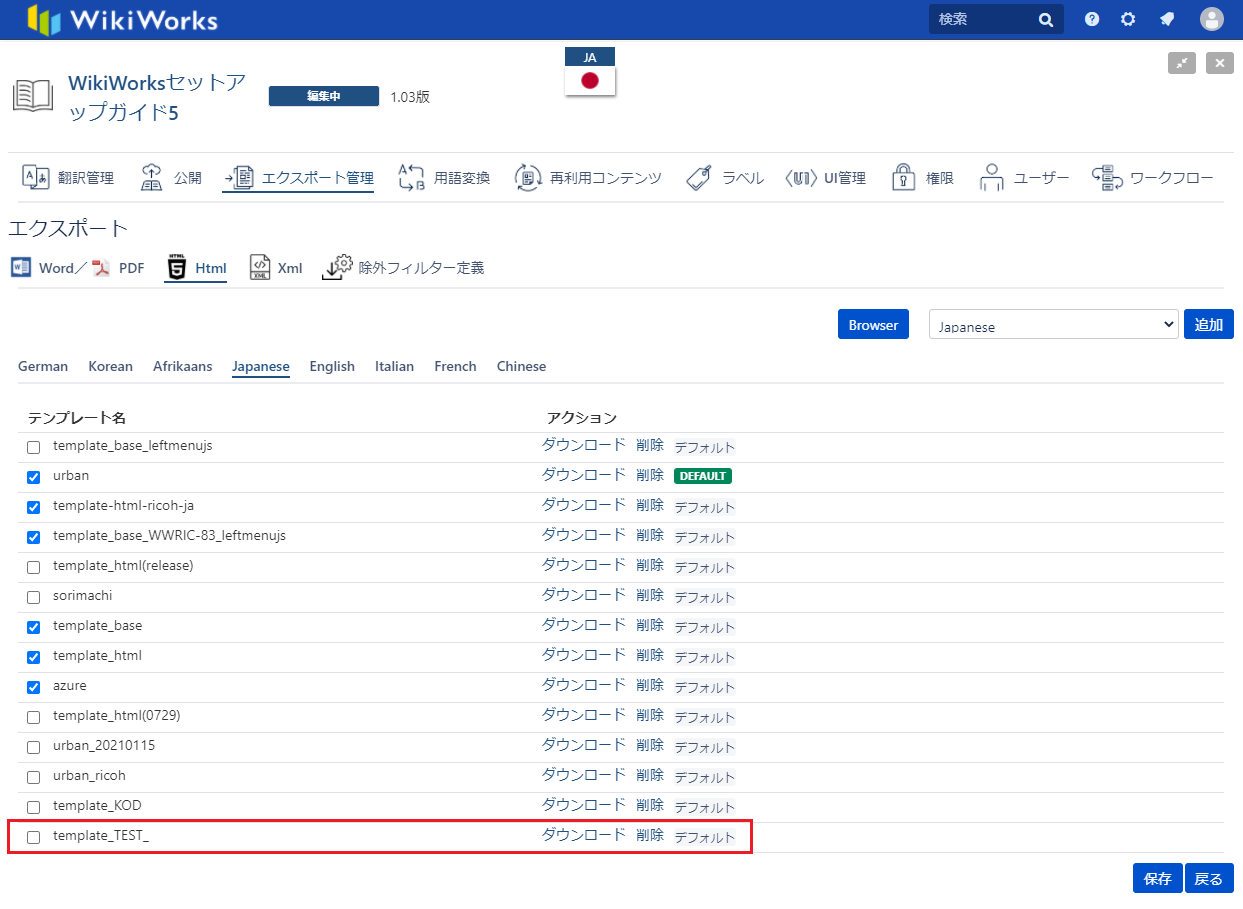Uncheck the azure template checkbox
The image size is (1243, 909).
coord(33,687)
